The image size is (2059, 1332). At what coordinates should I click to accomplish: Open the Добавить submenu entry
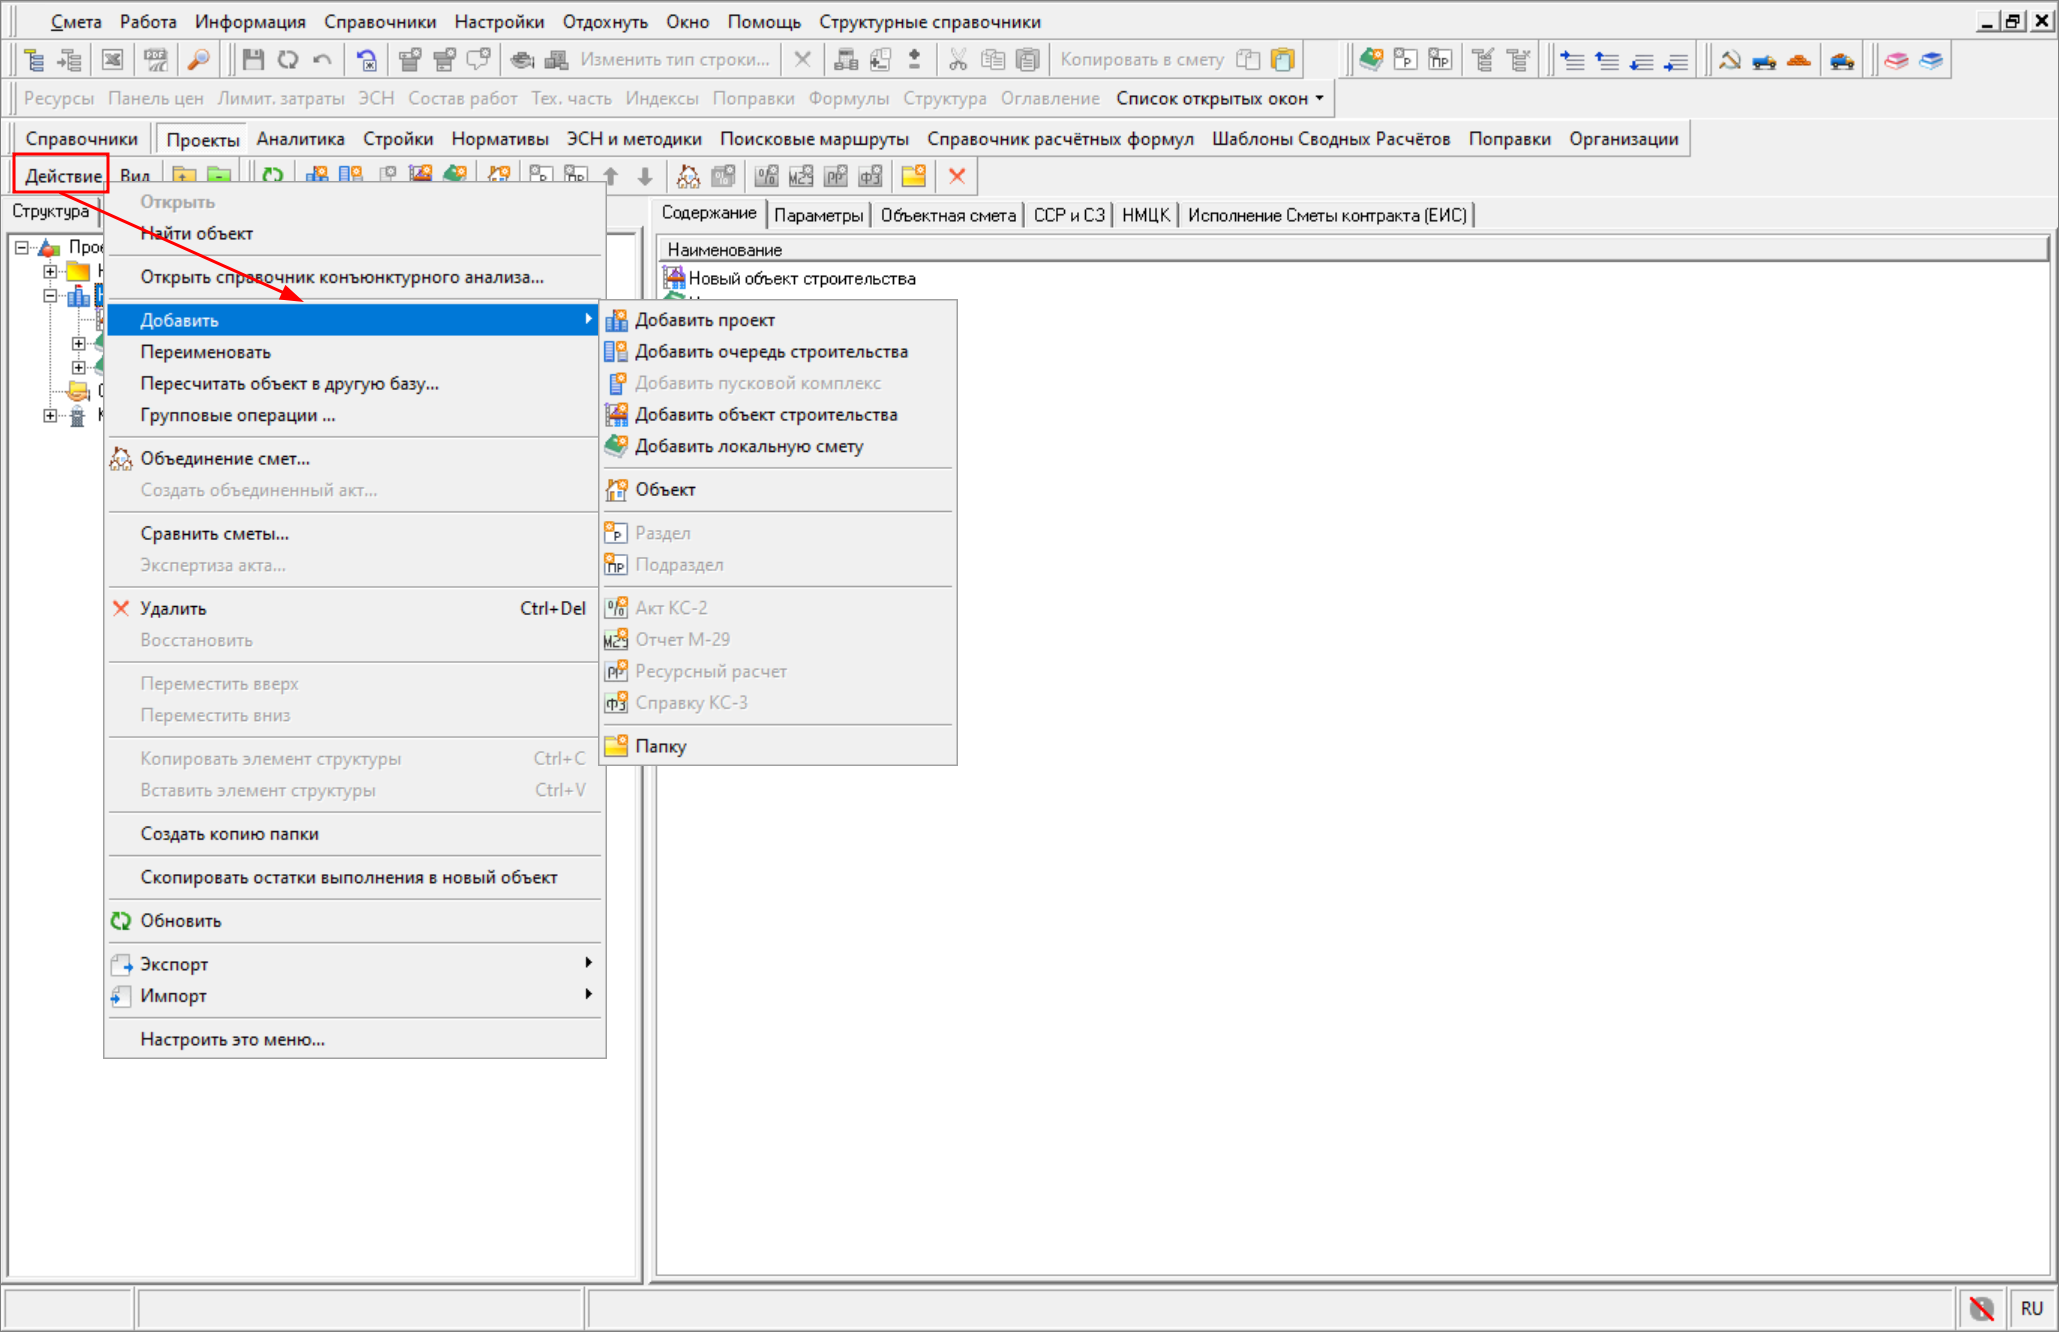[355, 320]
